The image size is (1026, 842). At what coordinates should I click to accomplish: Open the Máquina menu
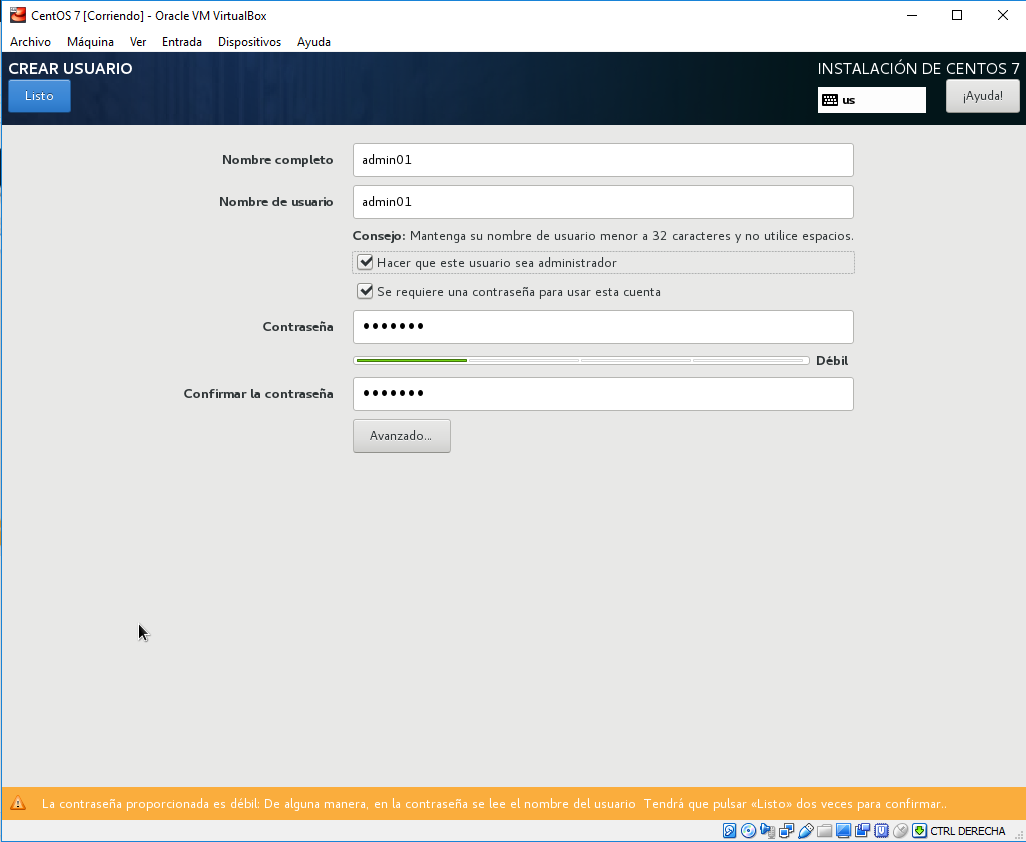coord(90,42)
